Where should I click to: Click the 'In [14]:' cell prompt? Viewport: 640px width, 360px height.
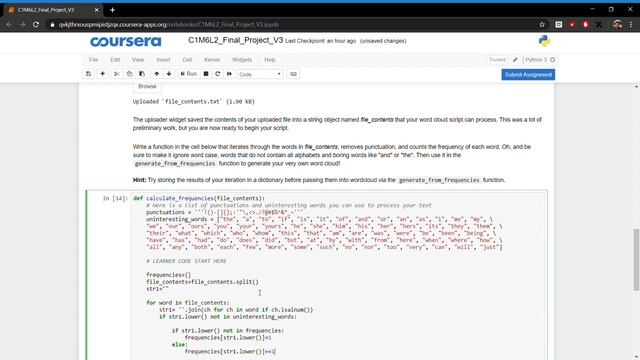pyautogui.click(x=115, y=198)
